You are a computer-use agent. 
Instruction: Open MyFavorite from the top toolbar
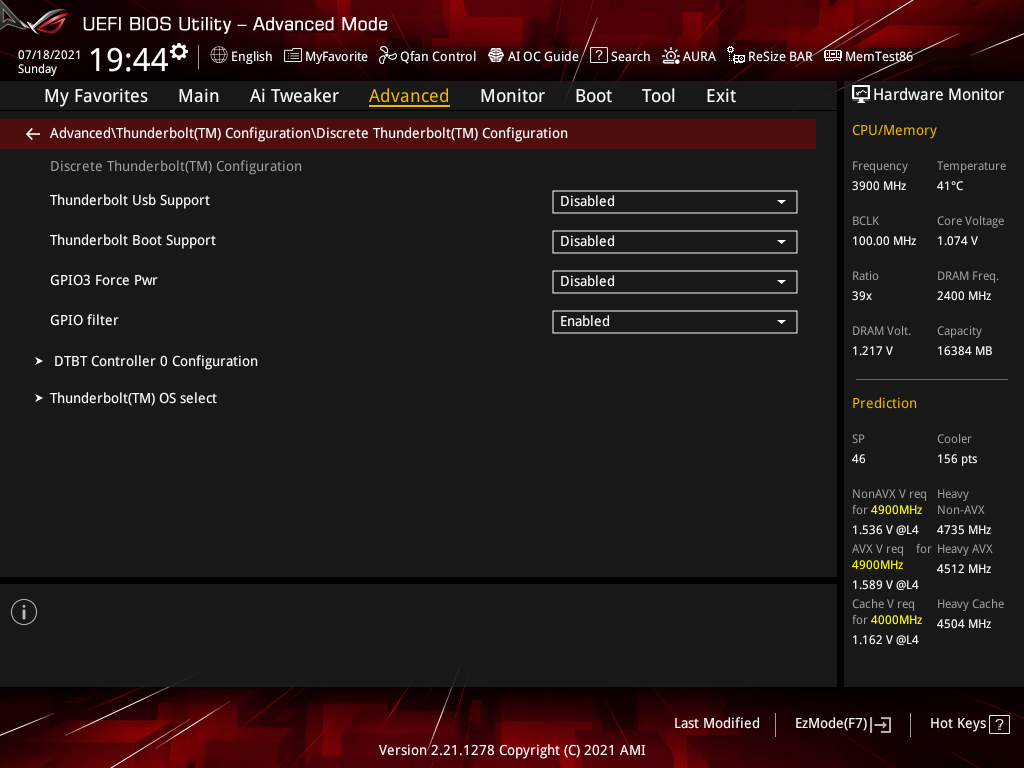[x=325, y=56]
